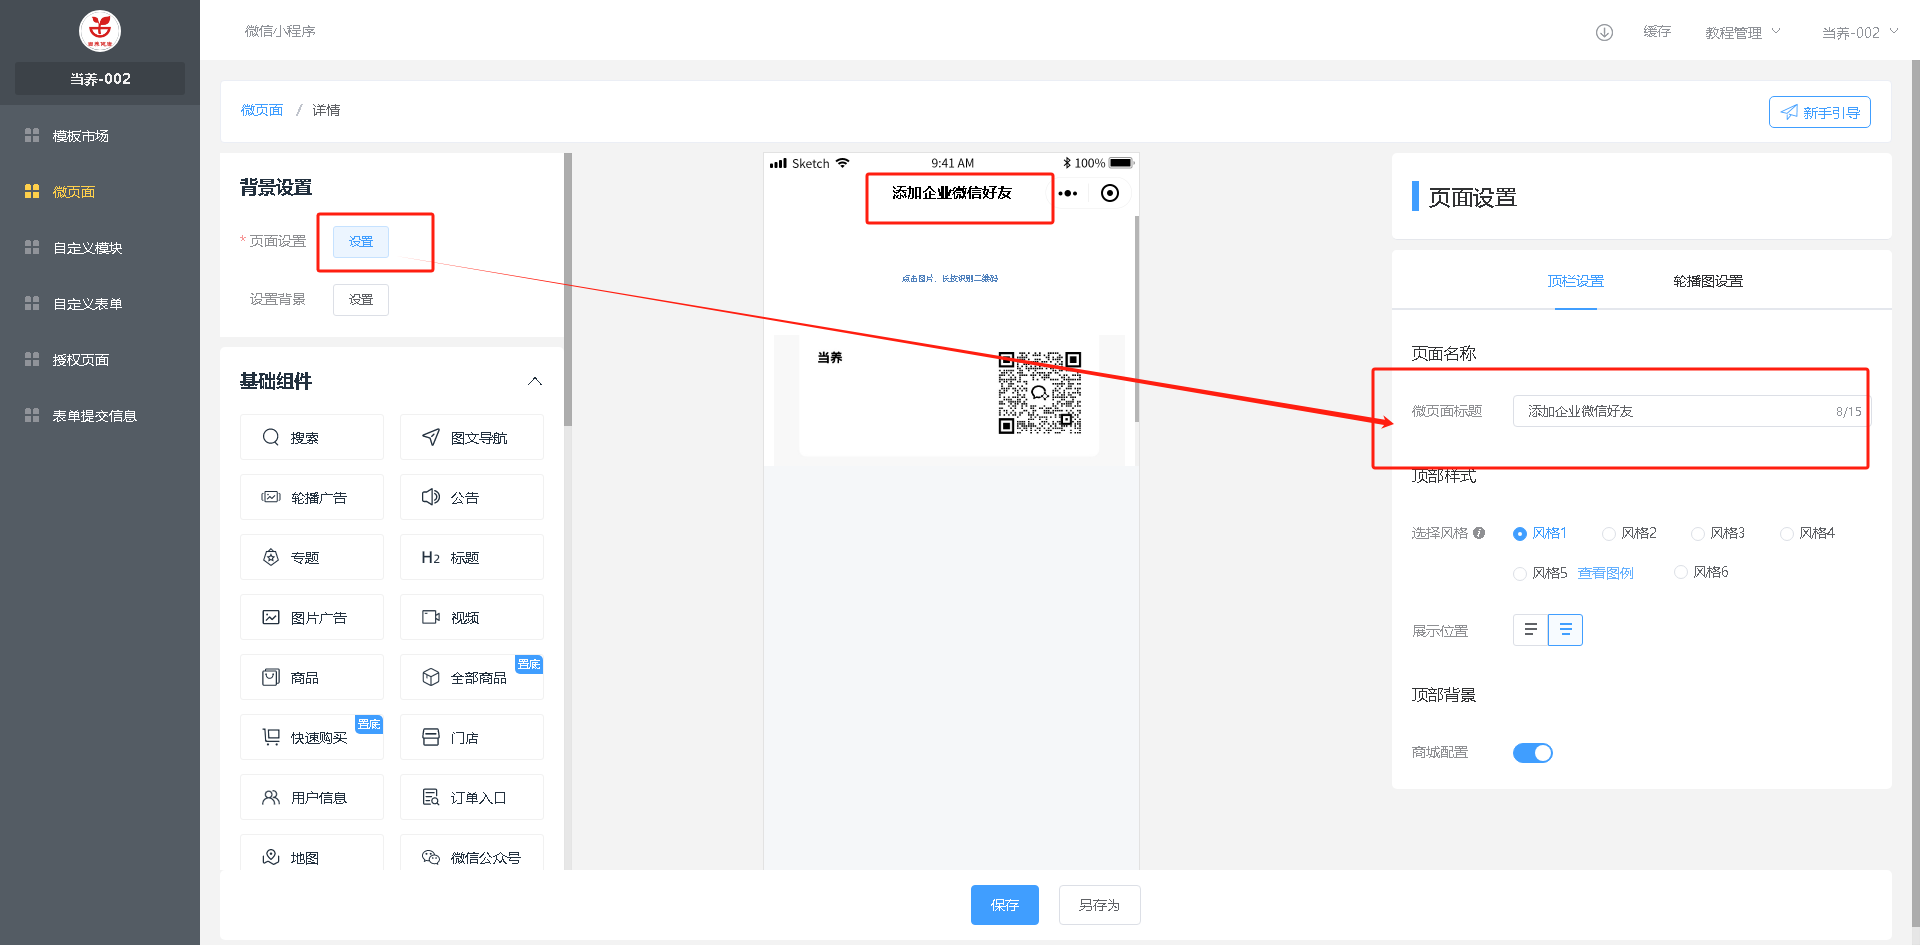This screenshot has height=945, width=1920.
Task: Choose the 风格6 style radio button
Action: pyautogui.click(x=1681, y=572)
